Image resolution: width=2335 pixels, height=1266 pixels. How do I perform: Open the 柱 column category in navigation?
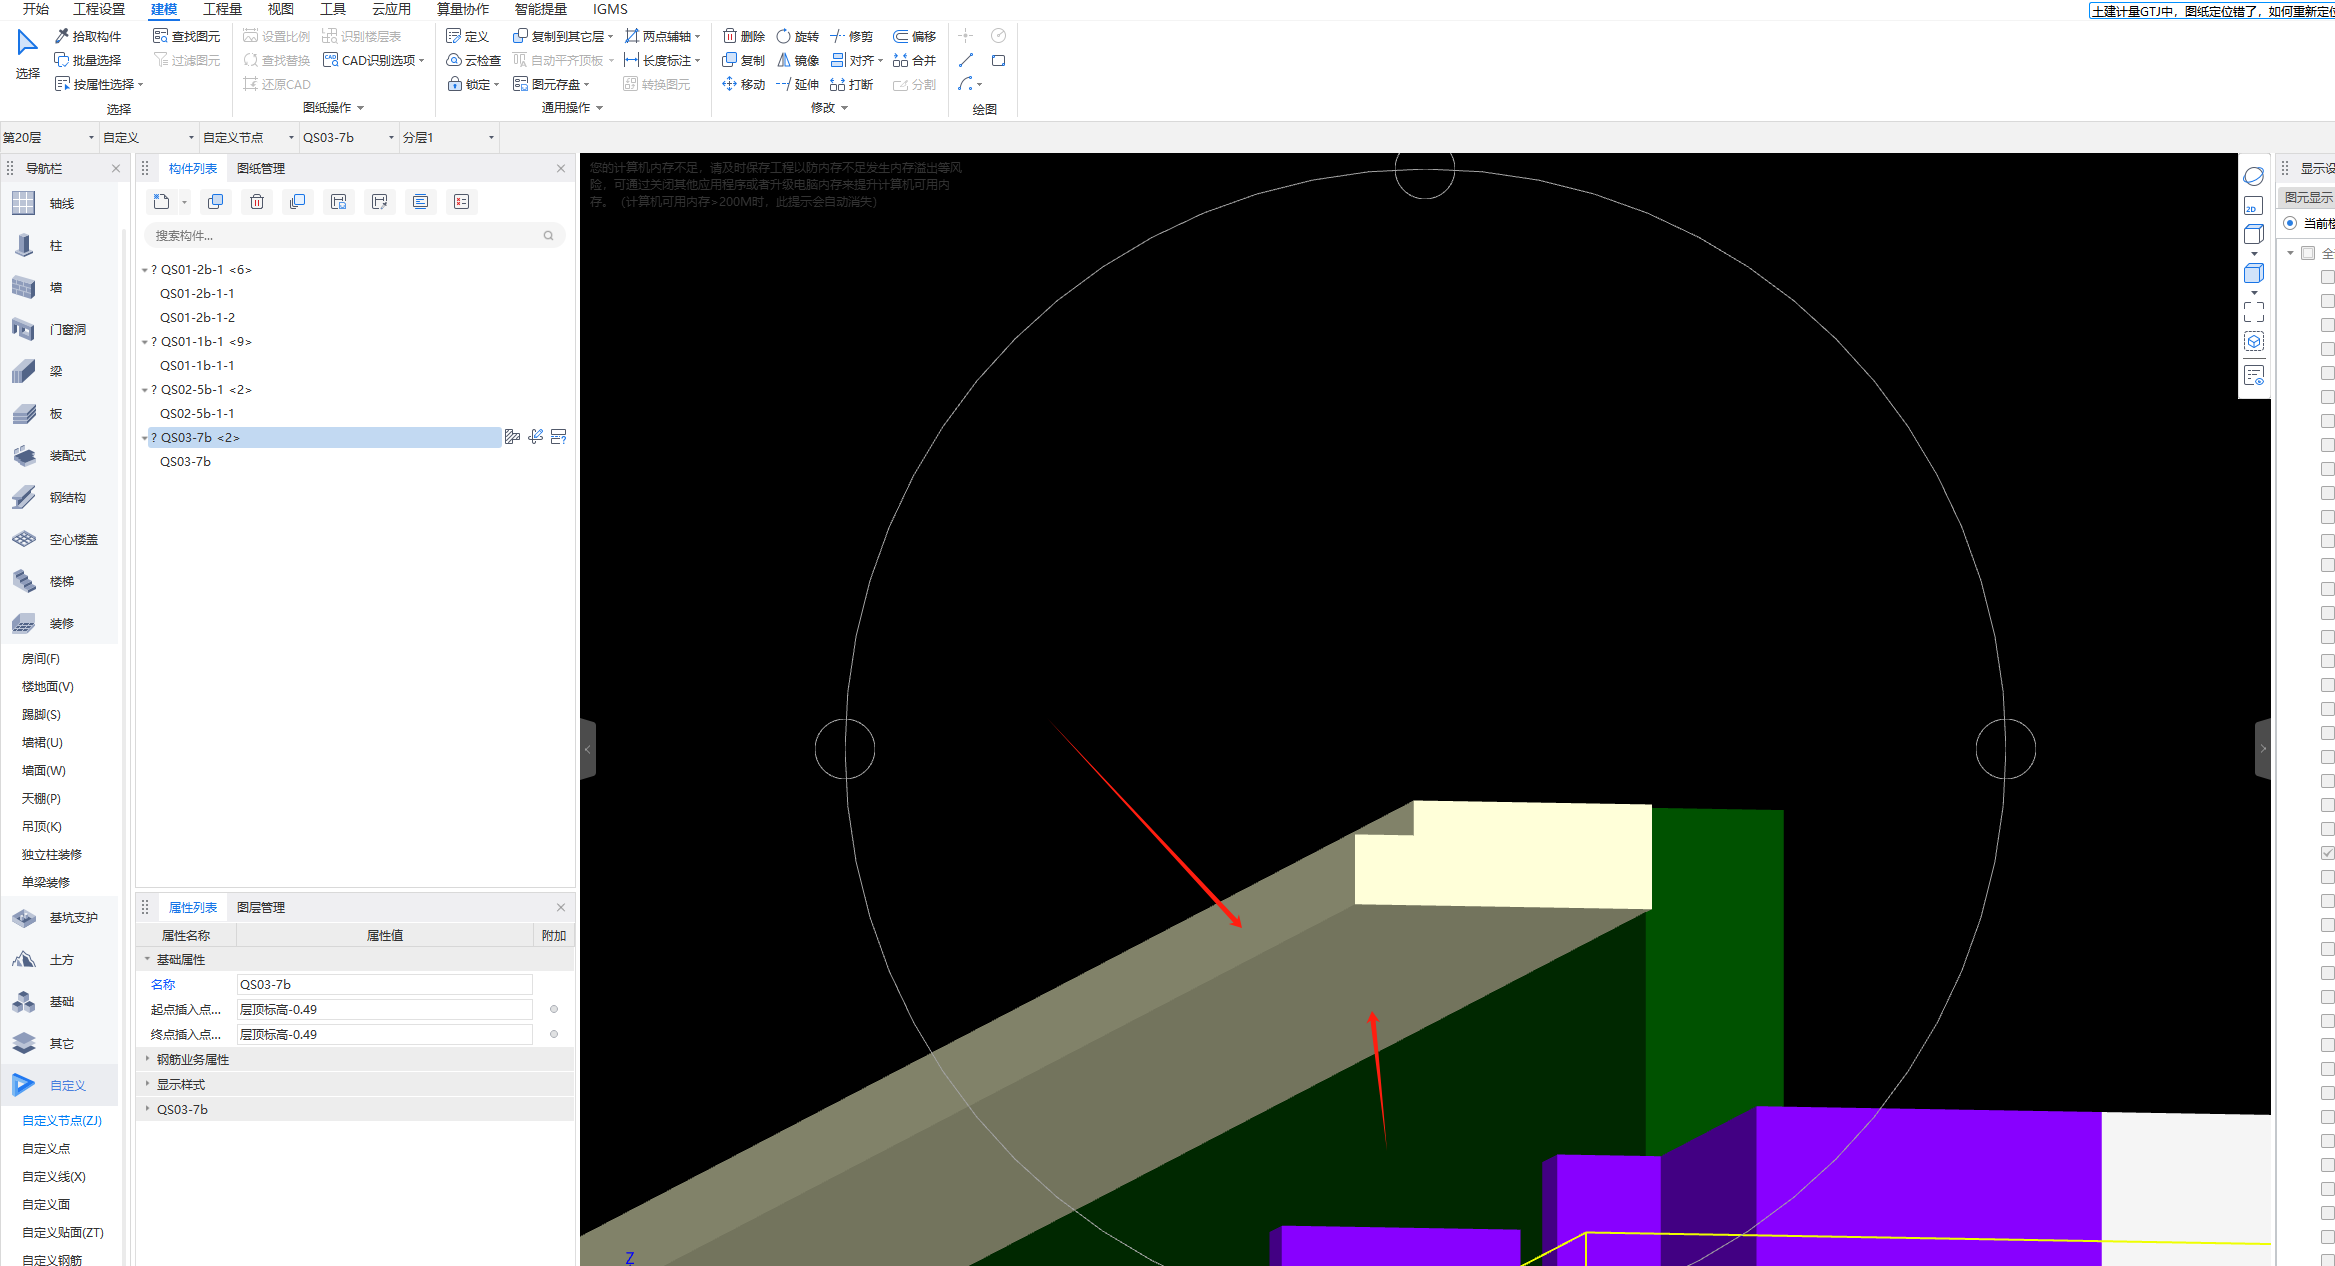[56, 245]
